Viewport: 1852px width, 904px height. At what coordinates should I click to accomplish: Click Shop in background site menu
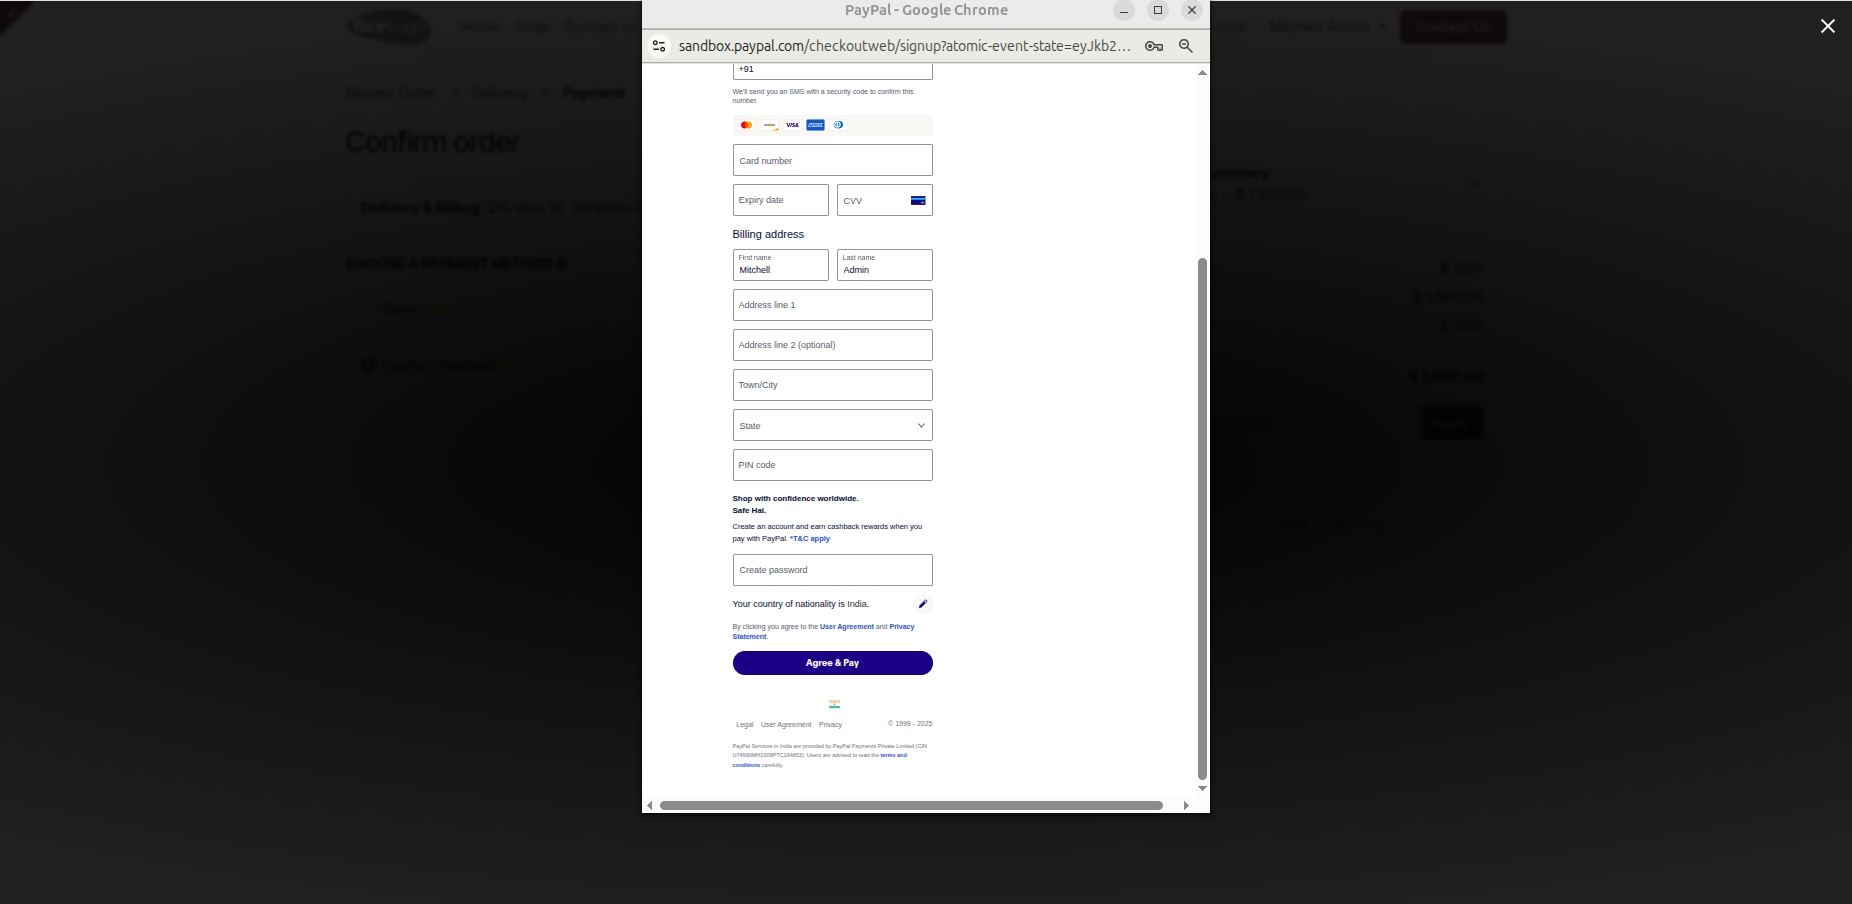(532, 27)
